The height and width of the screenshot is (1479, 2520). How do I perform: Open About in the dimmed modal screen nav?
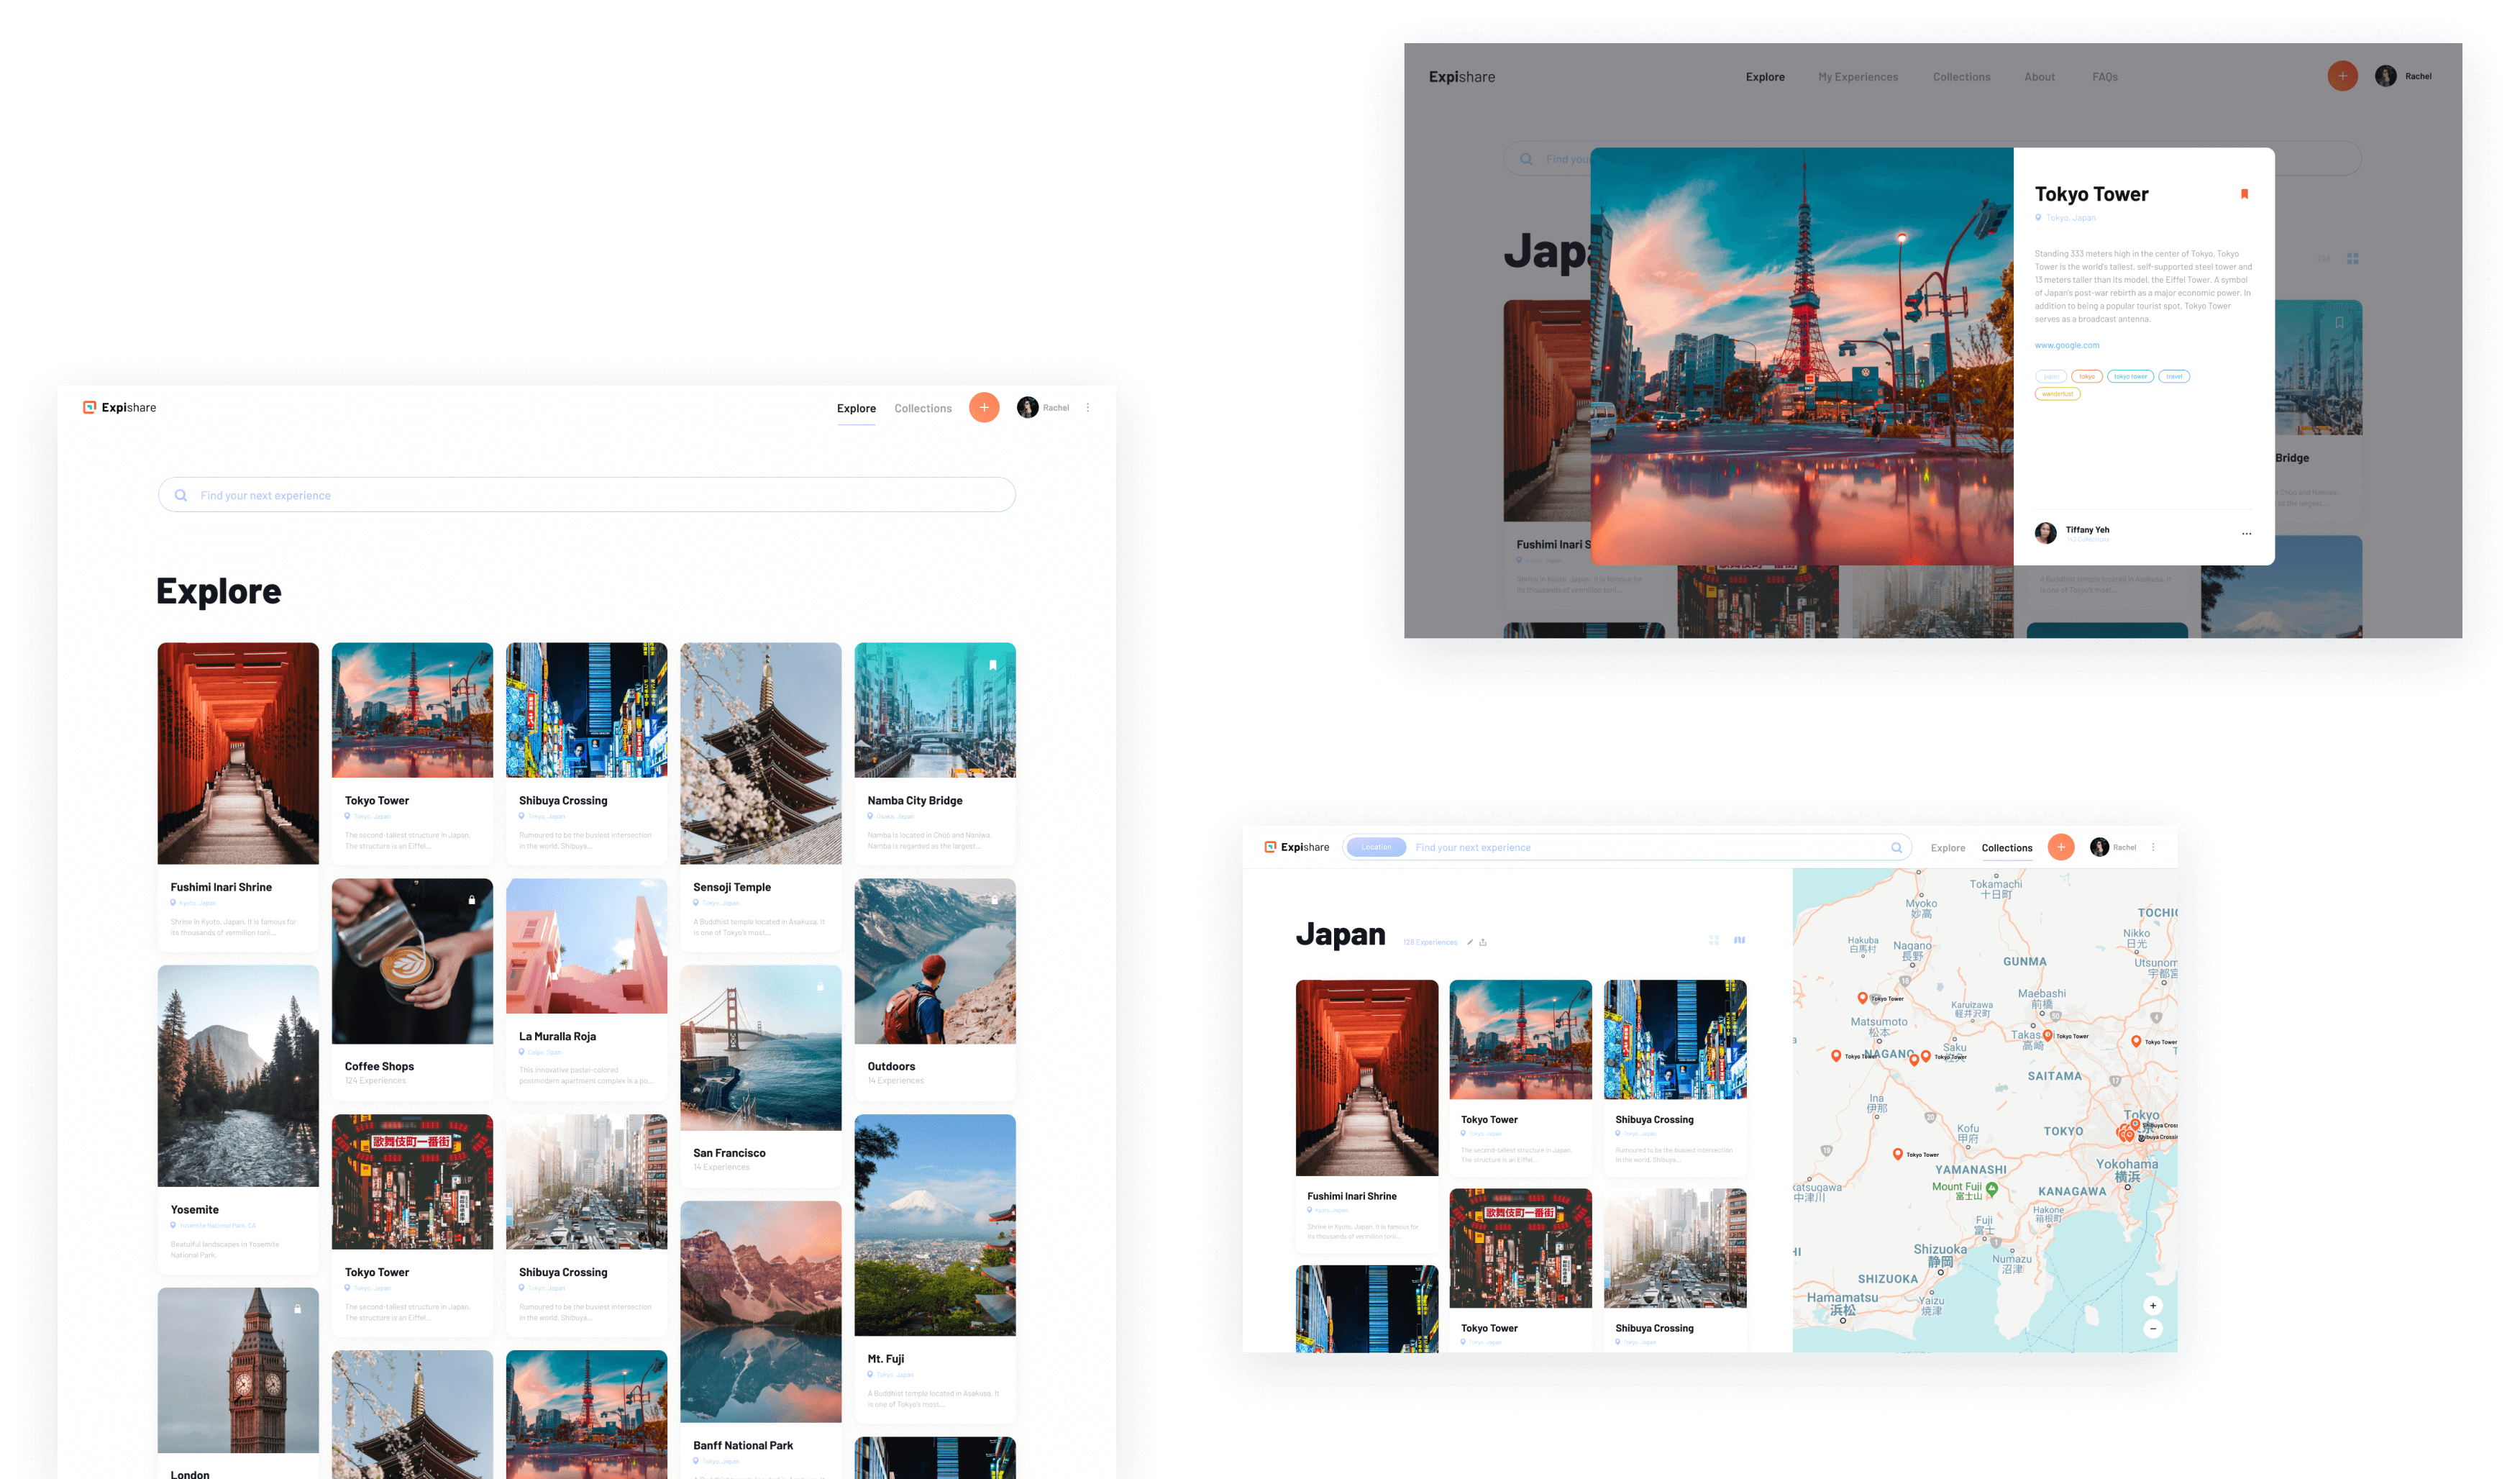click(2039, 77)
